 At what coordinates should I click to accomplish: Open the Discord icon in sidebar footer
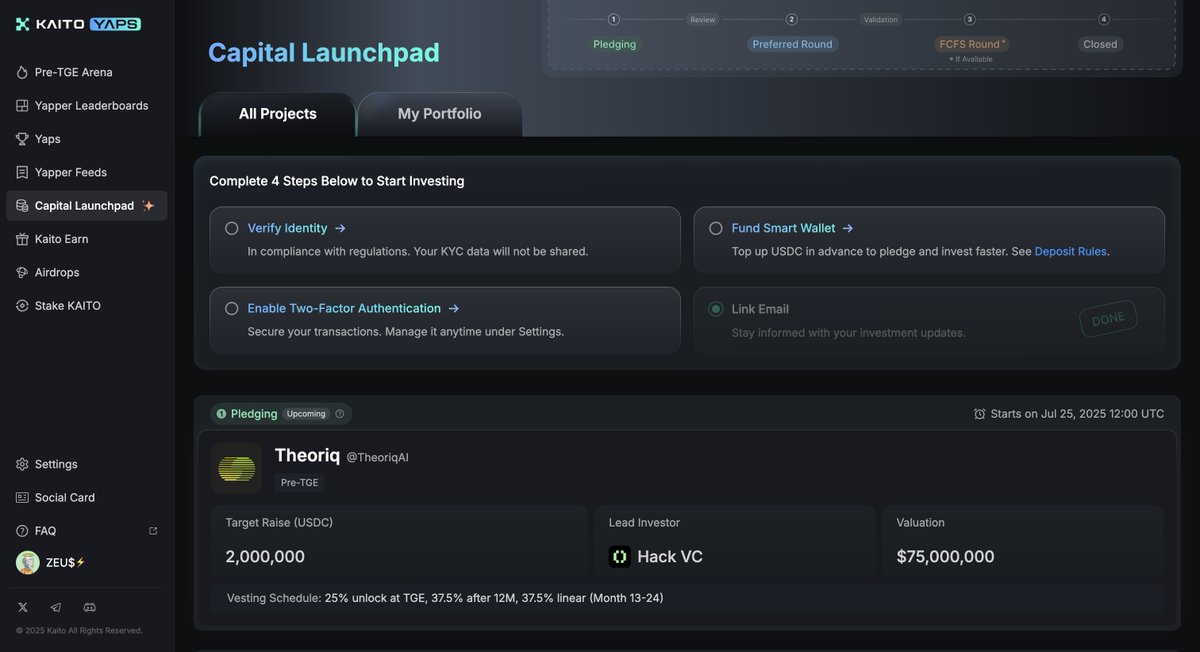(x=89, y=607)
